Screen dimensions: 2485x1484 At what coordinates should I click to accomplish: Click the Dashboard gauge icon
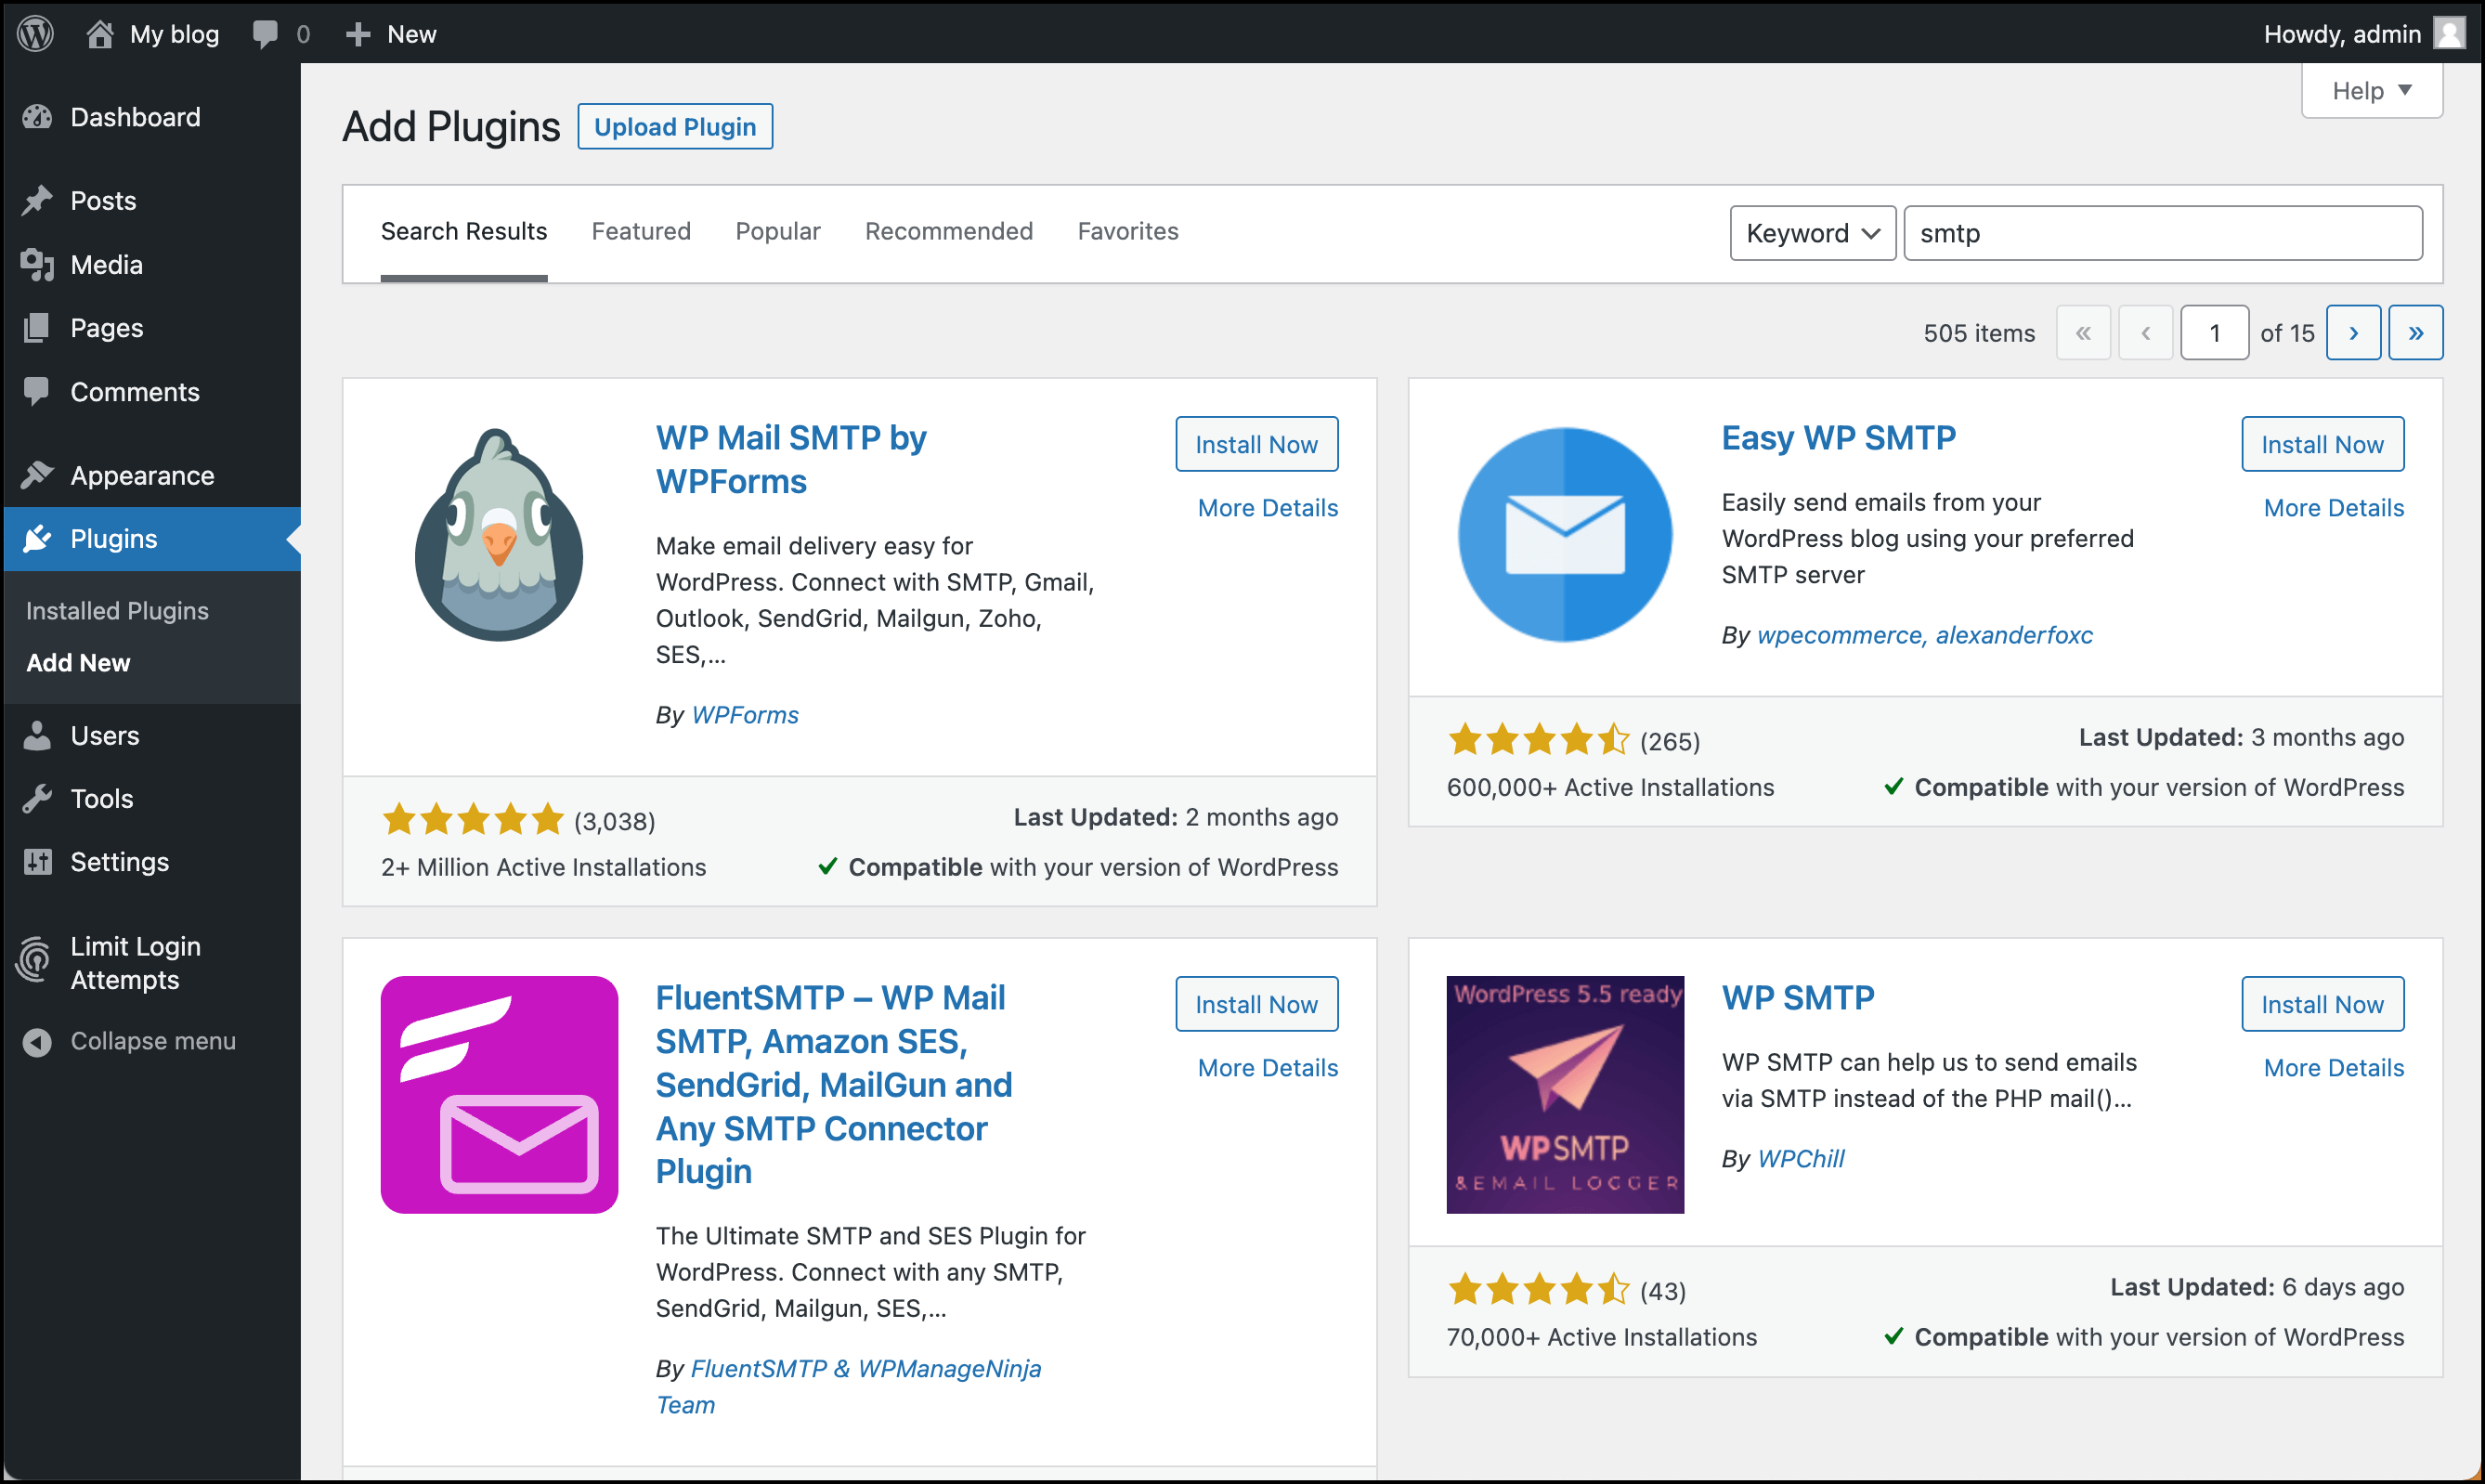[x=37, y=117]
